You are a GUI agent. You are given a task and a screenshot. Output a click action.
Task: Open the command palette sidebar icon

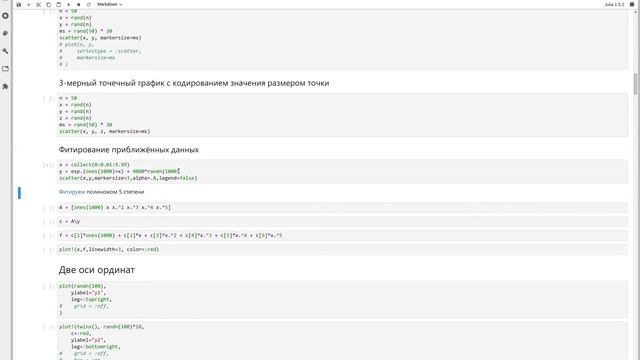5,33
